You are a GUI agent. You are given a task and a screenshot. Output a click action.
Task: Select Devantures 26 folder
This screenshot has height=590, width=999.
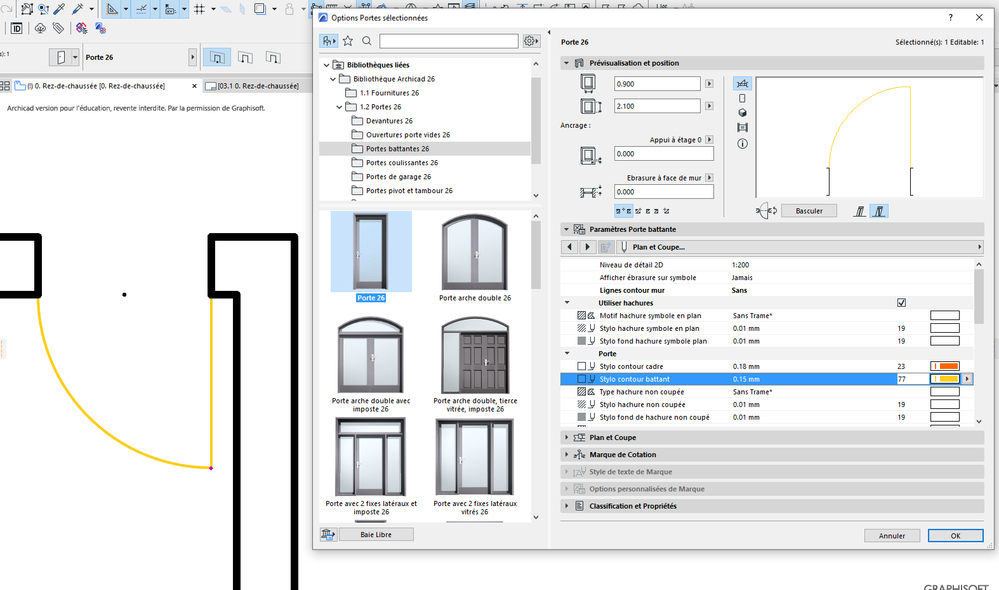coord(389,120)
